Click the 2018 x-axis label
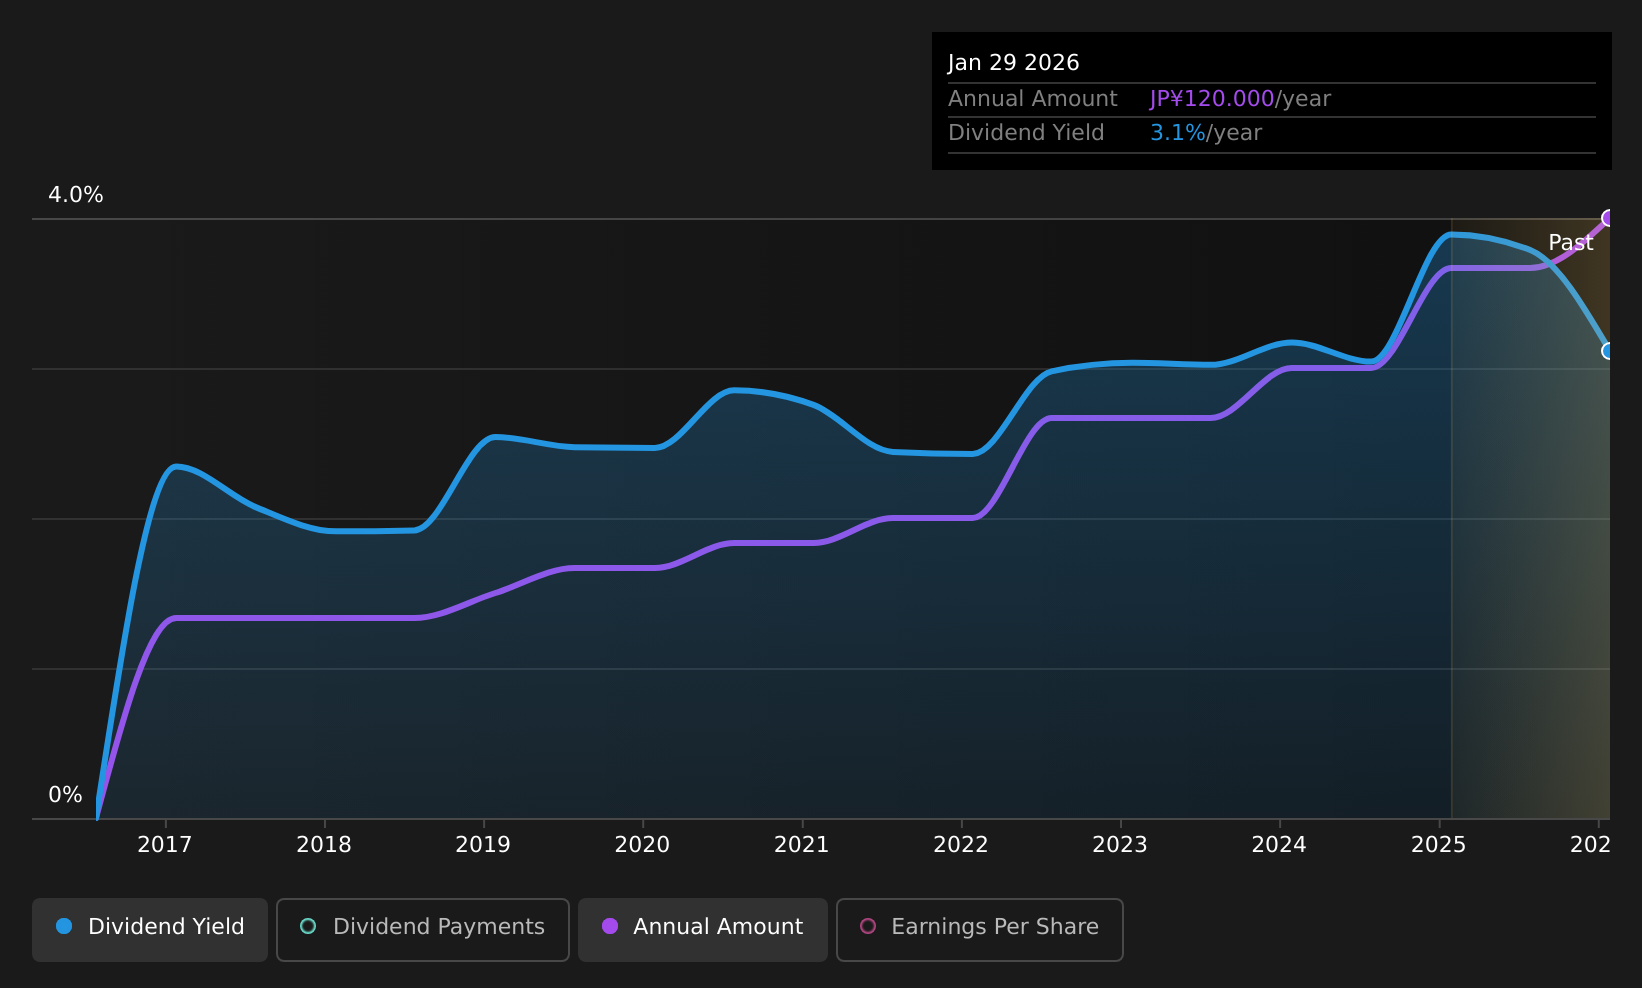This screenshot has width=1642, height=988. click(x=324, y=845)
